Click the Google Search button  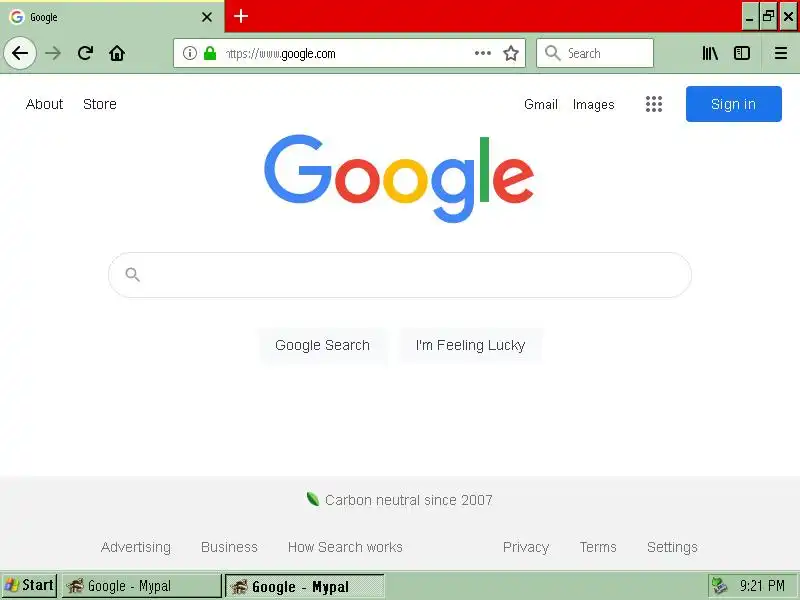tap(322, 345)
